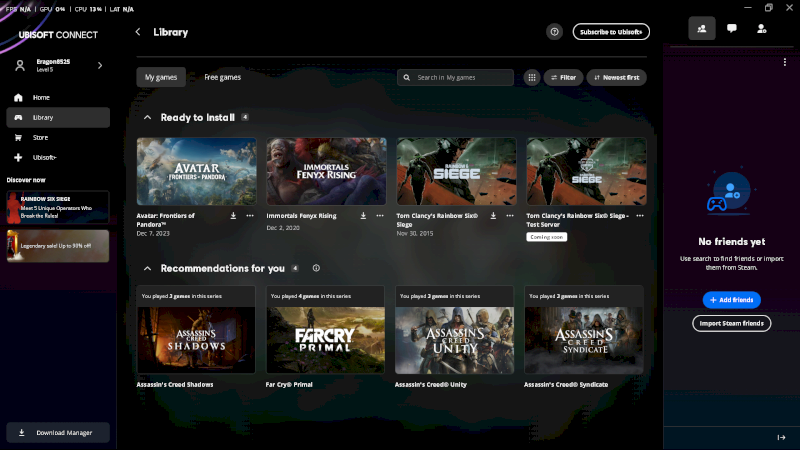This screenshot has height=450, width=800.
Task: Open the friends panel three-dot menu
Action: [784, 62]
